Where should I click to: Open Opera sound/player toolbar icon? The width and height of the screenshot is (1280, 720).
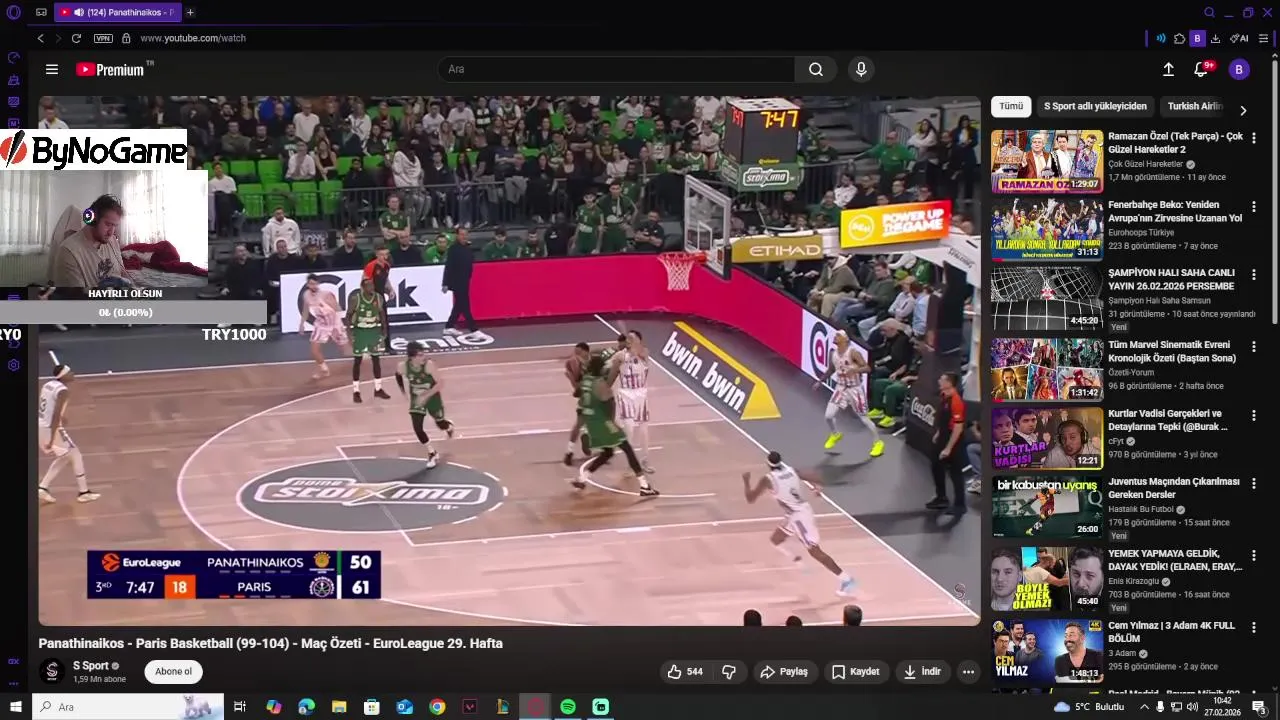pos(1161,38)
